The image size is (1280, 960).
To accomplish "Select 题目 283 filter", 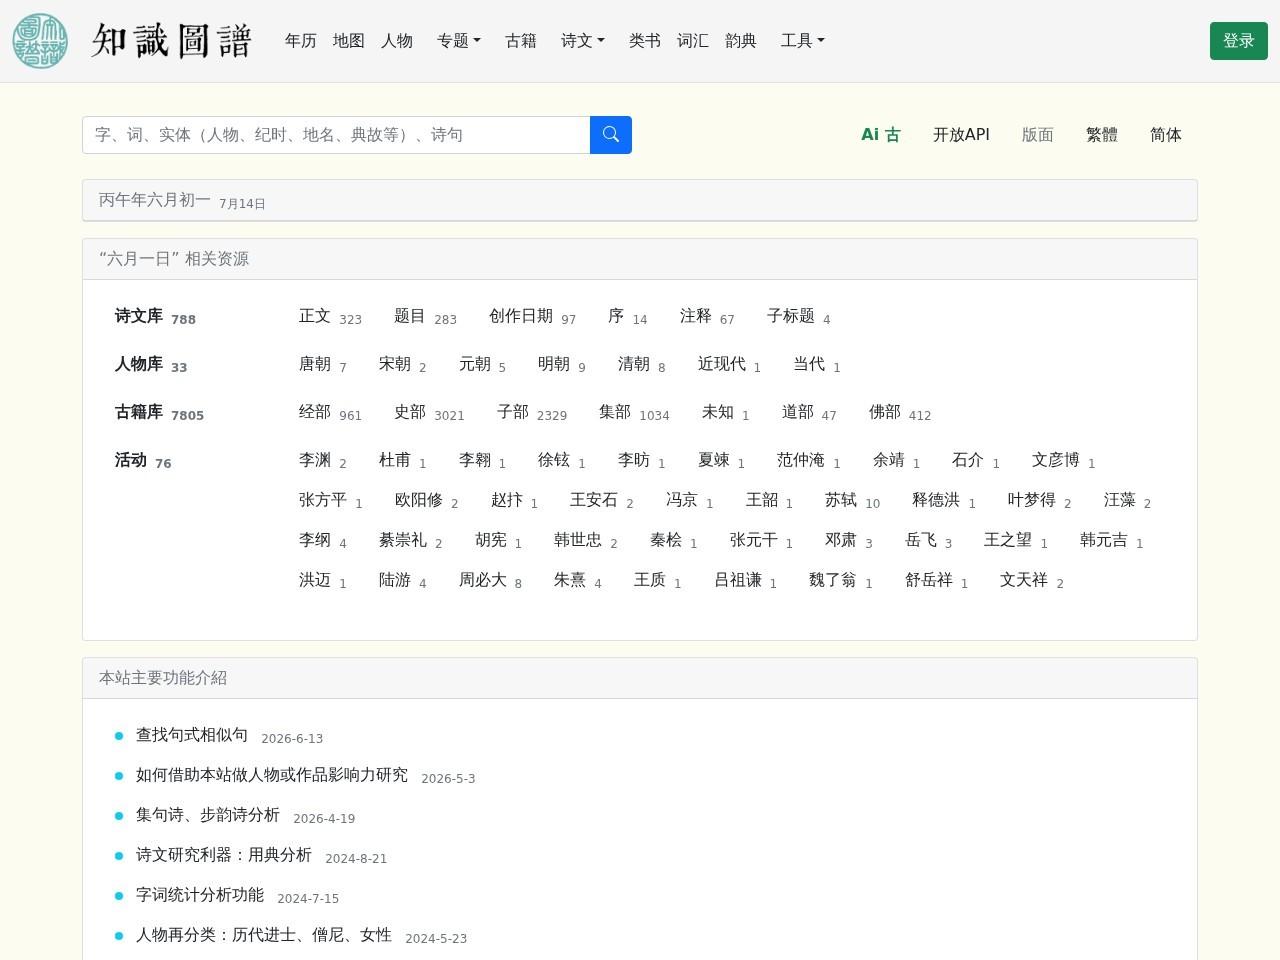I will coord(425,316).
